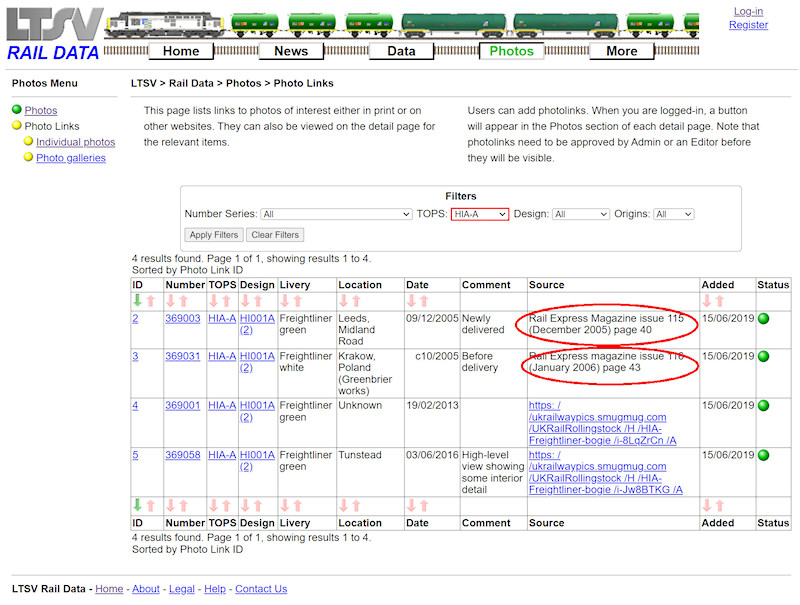Click top-row Number column down sort arrow
The image size is (800, 605).
pyautogui.click(x=171, y=300)
